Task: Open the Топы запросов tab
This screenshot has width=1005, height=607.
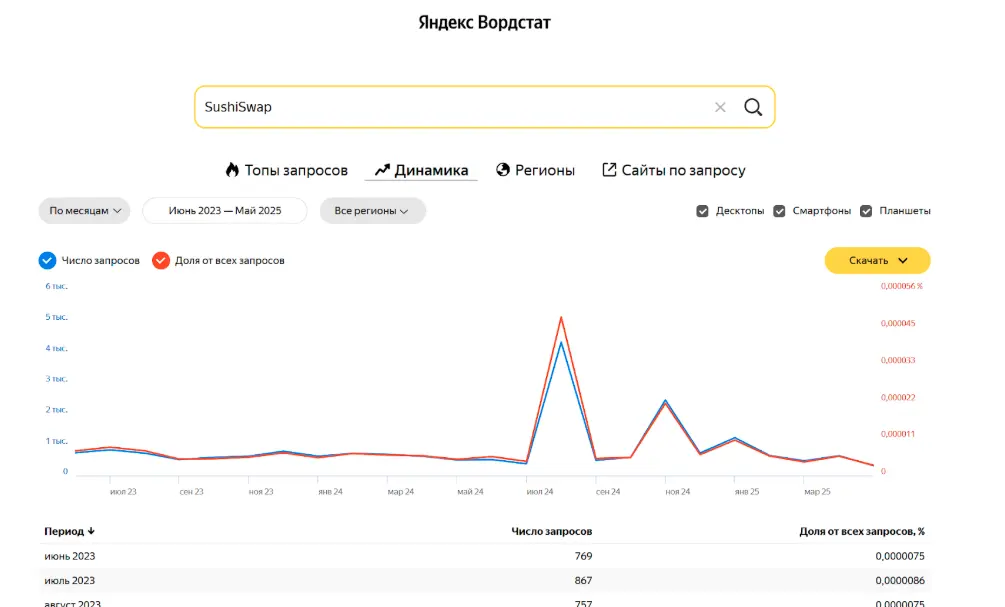Action: tap(287, 170)
